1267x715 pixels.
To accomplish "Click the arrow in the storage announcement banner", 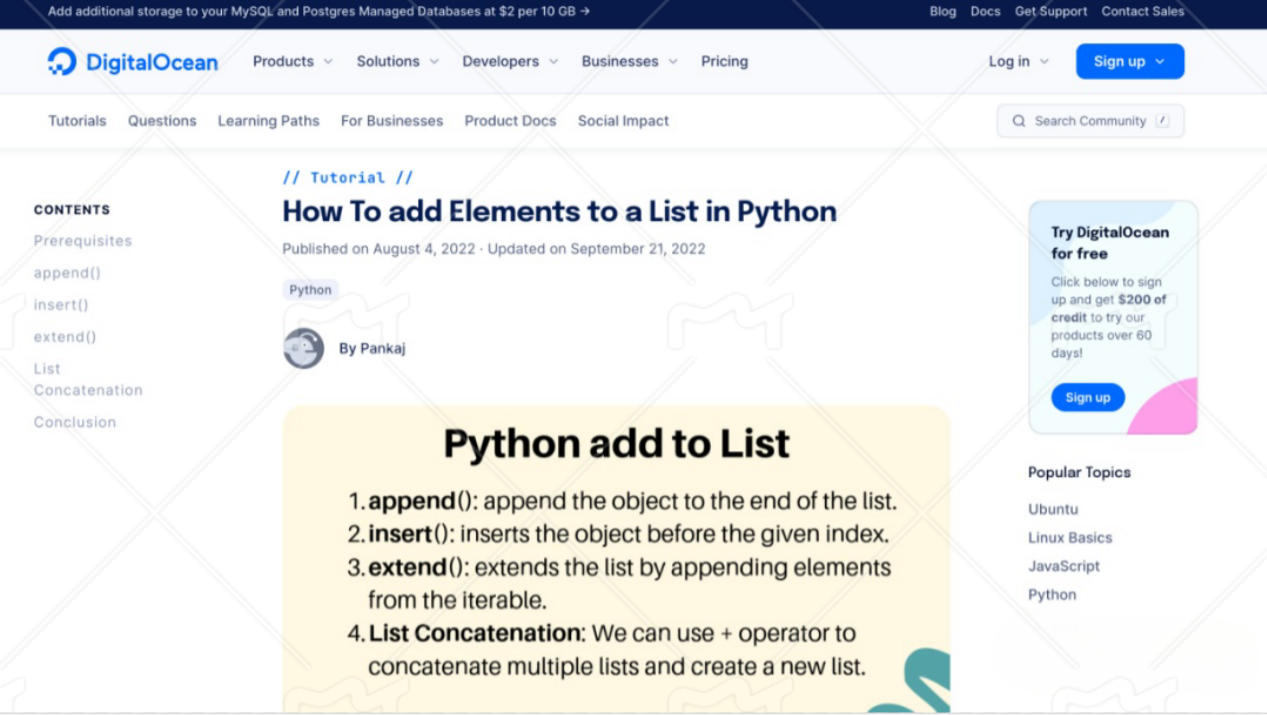I will [x=585, y=11].
